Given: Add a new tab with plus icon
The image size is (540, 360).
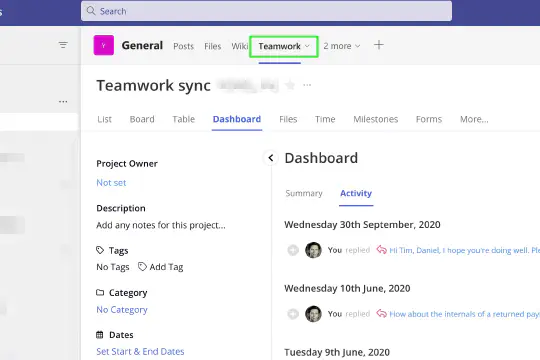Looking at the screenshot, I should pos(378,45).
